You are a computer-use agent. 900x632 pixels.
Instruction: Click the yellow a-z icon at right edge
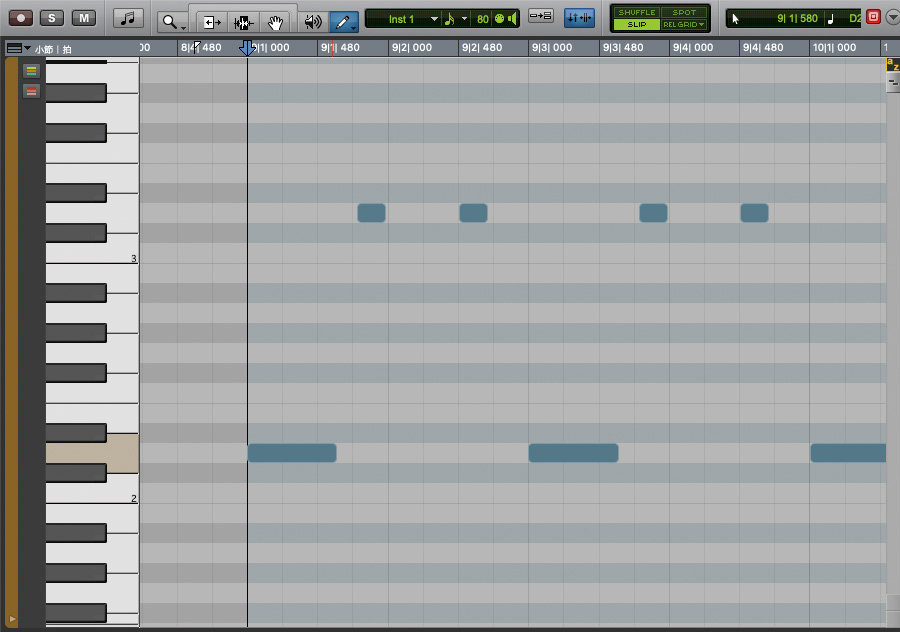pyautogui.click(x=893, y=65)
